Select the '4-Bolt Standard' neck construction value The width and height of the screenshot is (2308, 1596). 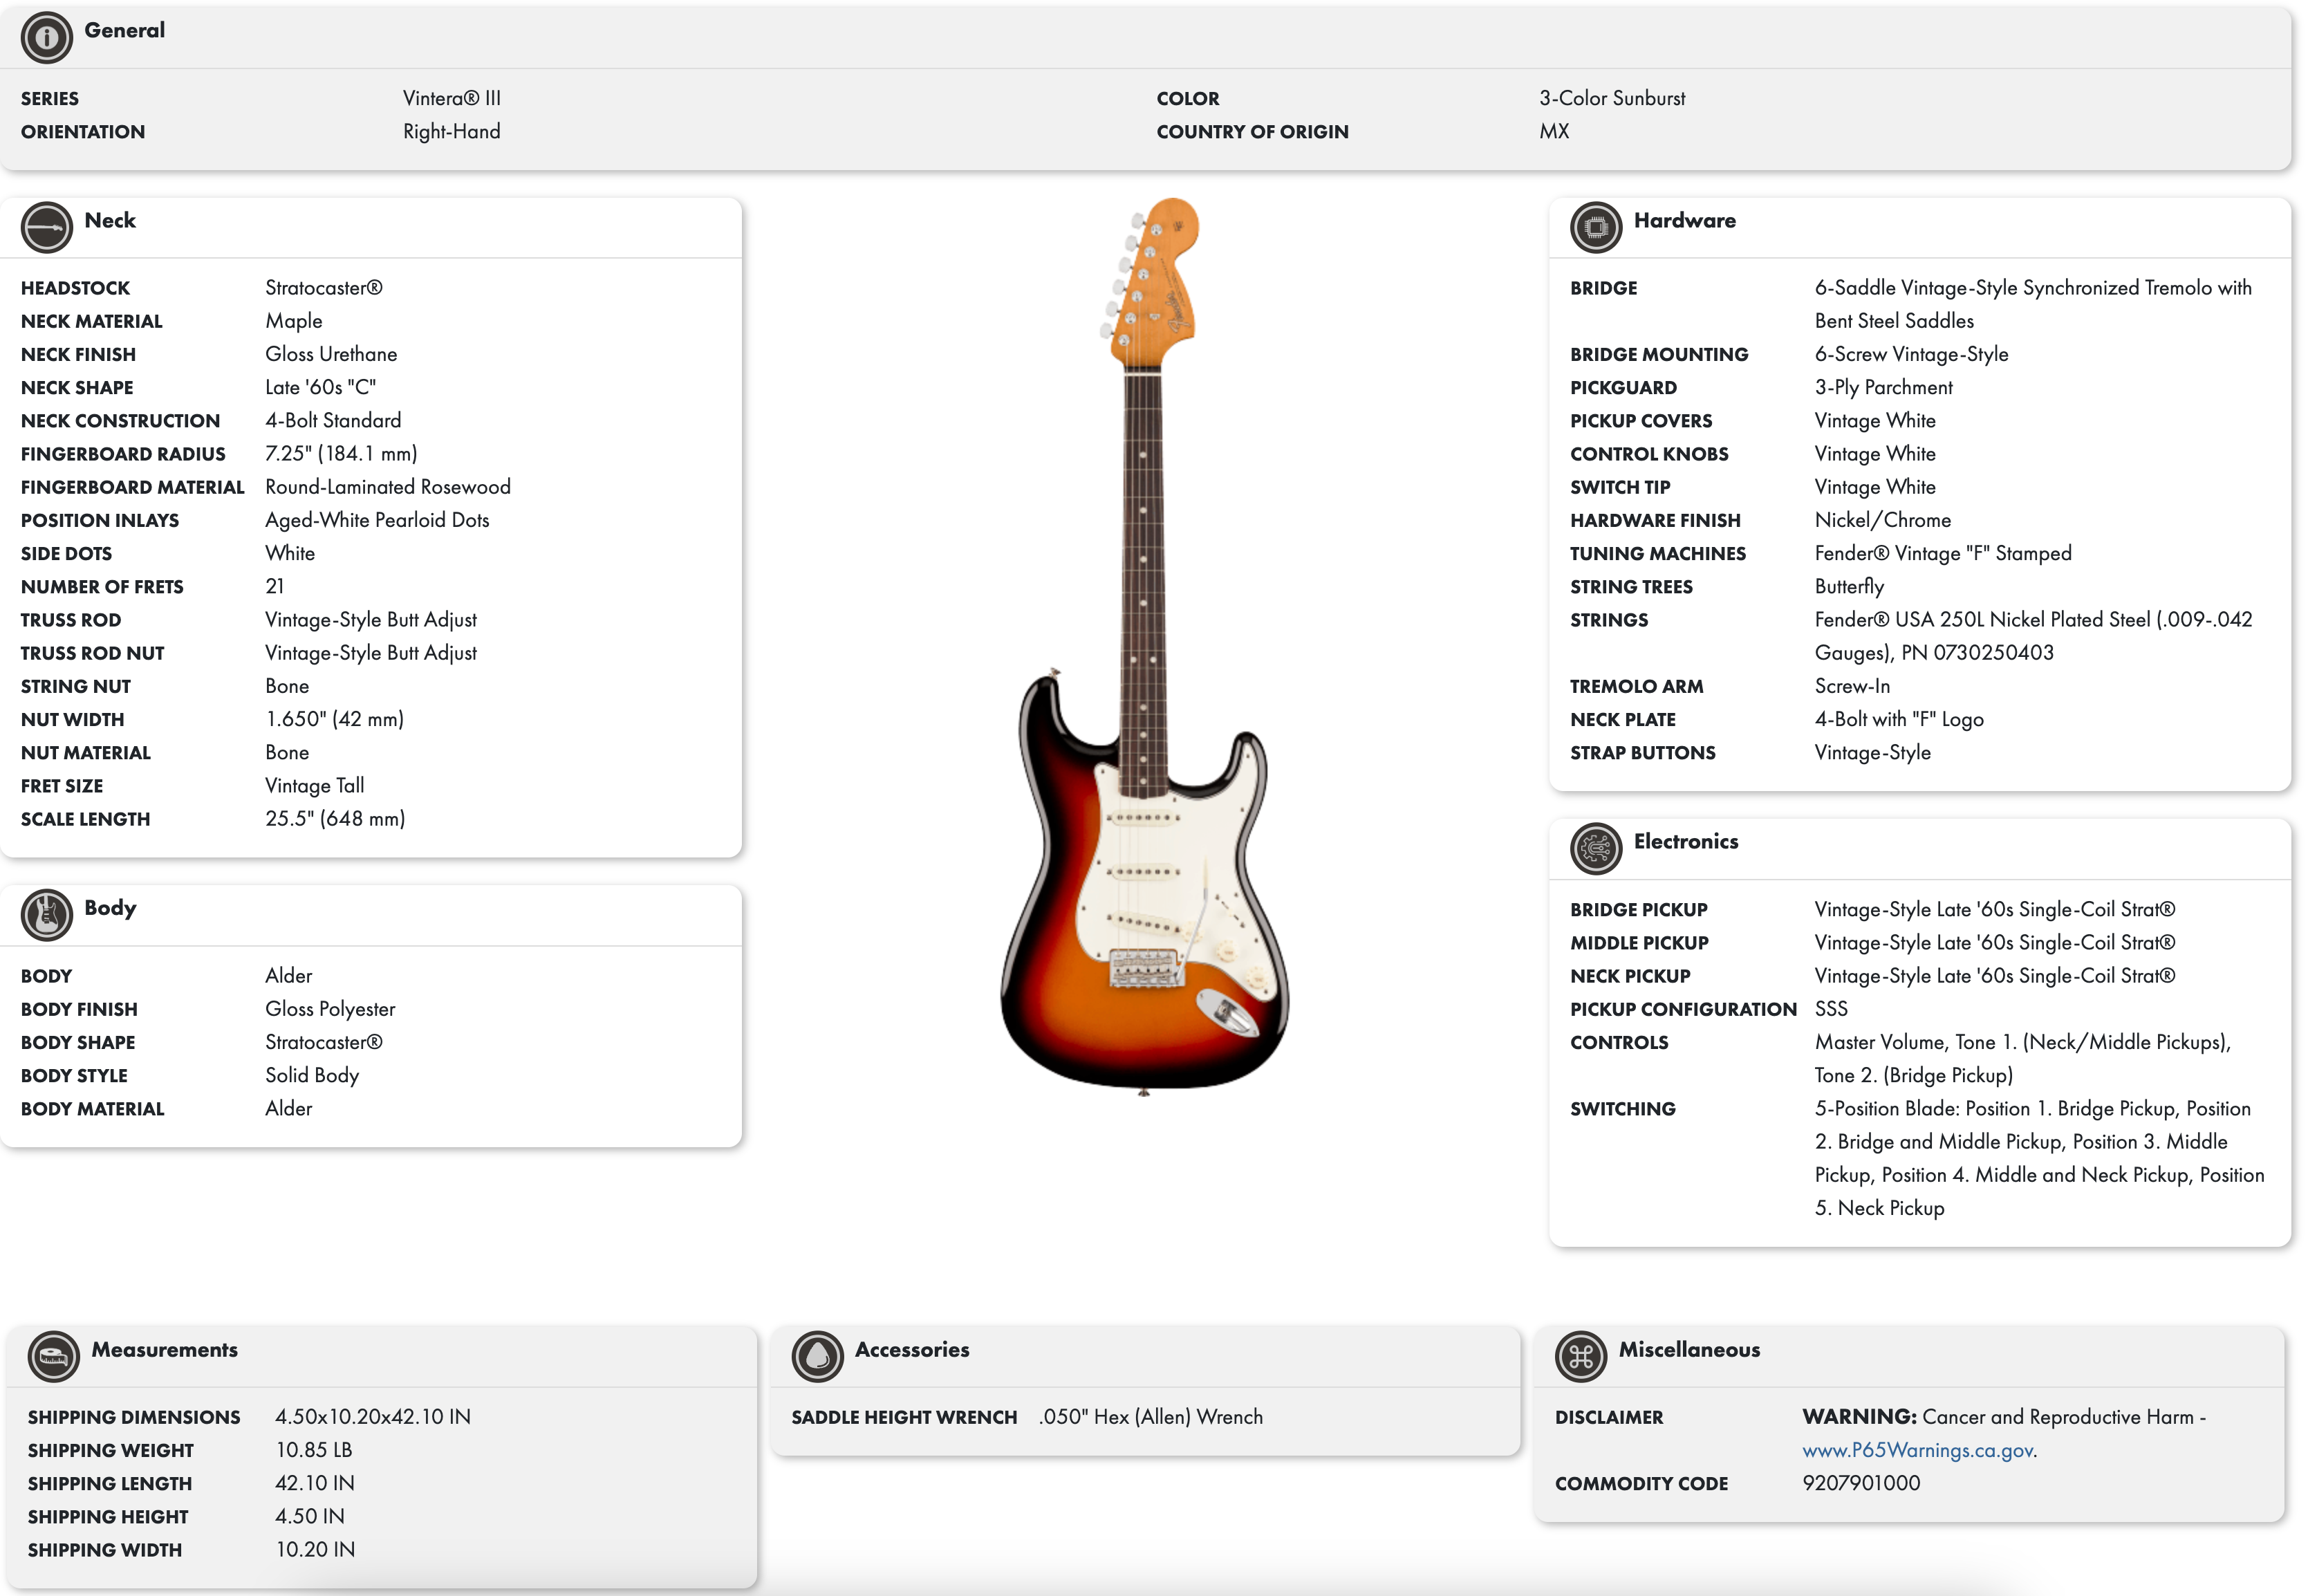pyautogui.click(x=333, y=420)
